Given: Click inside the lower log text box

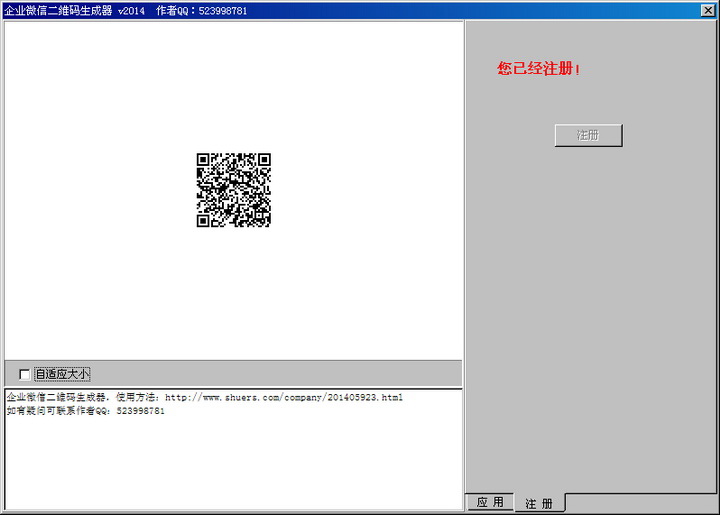Looking at the screenshot, I should (x=233, y=449).
